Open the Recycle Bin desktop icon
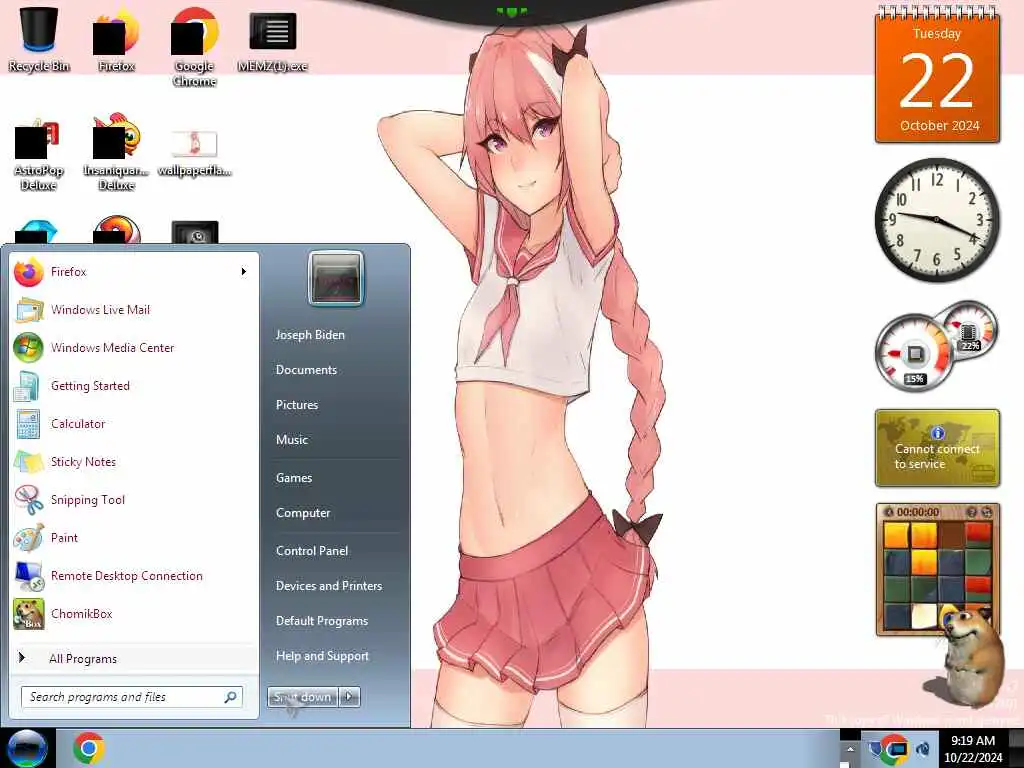 [39, 38]
